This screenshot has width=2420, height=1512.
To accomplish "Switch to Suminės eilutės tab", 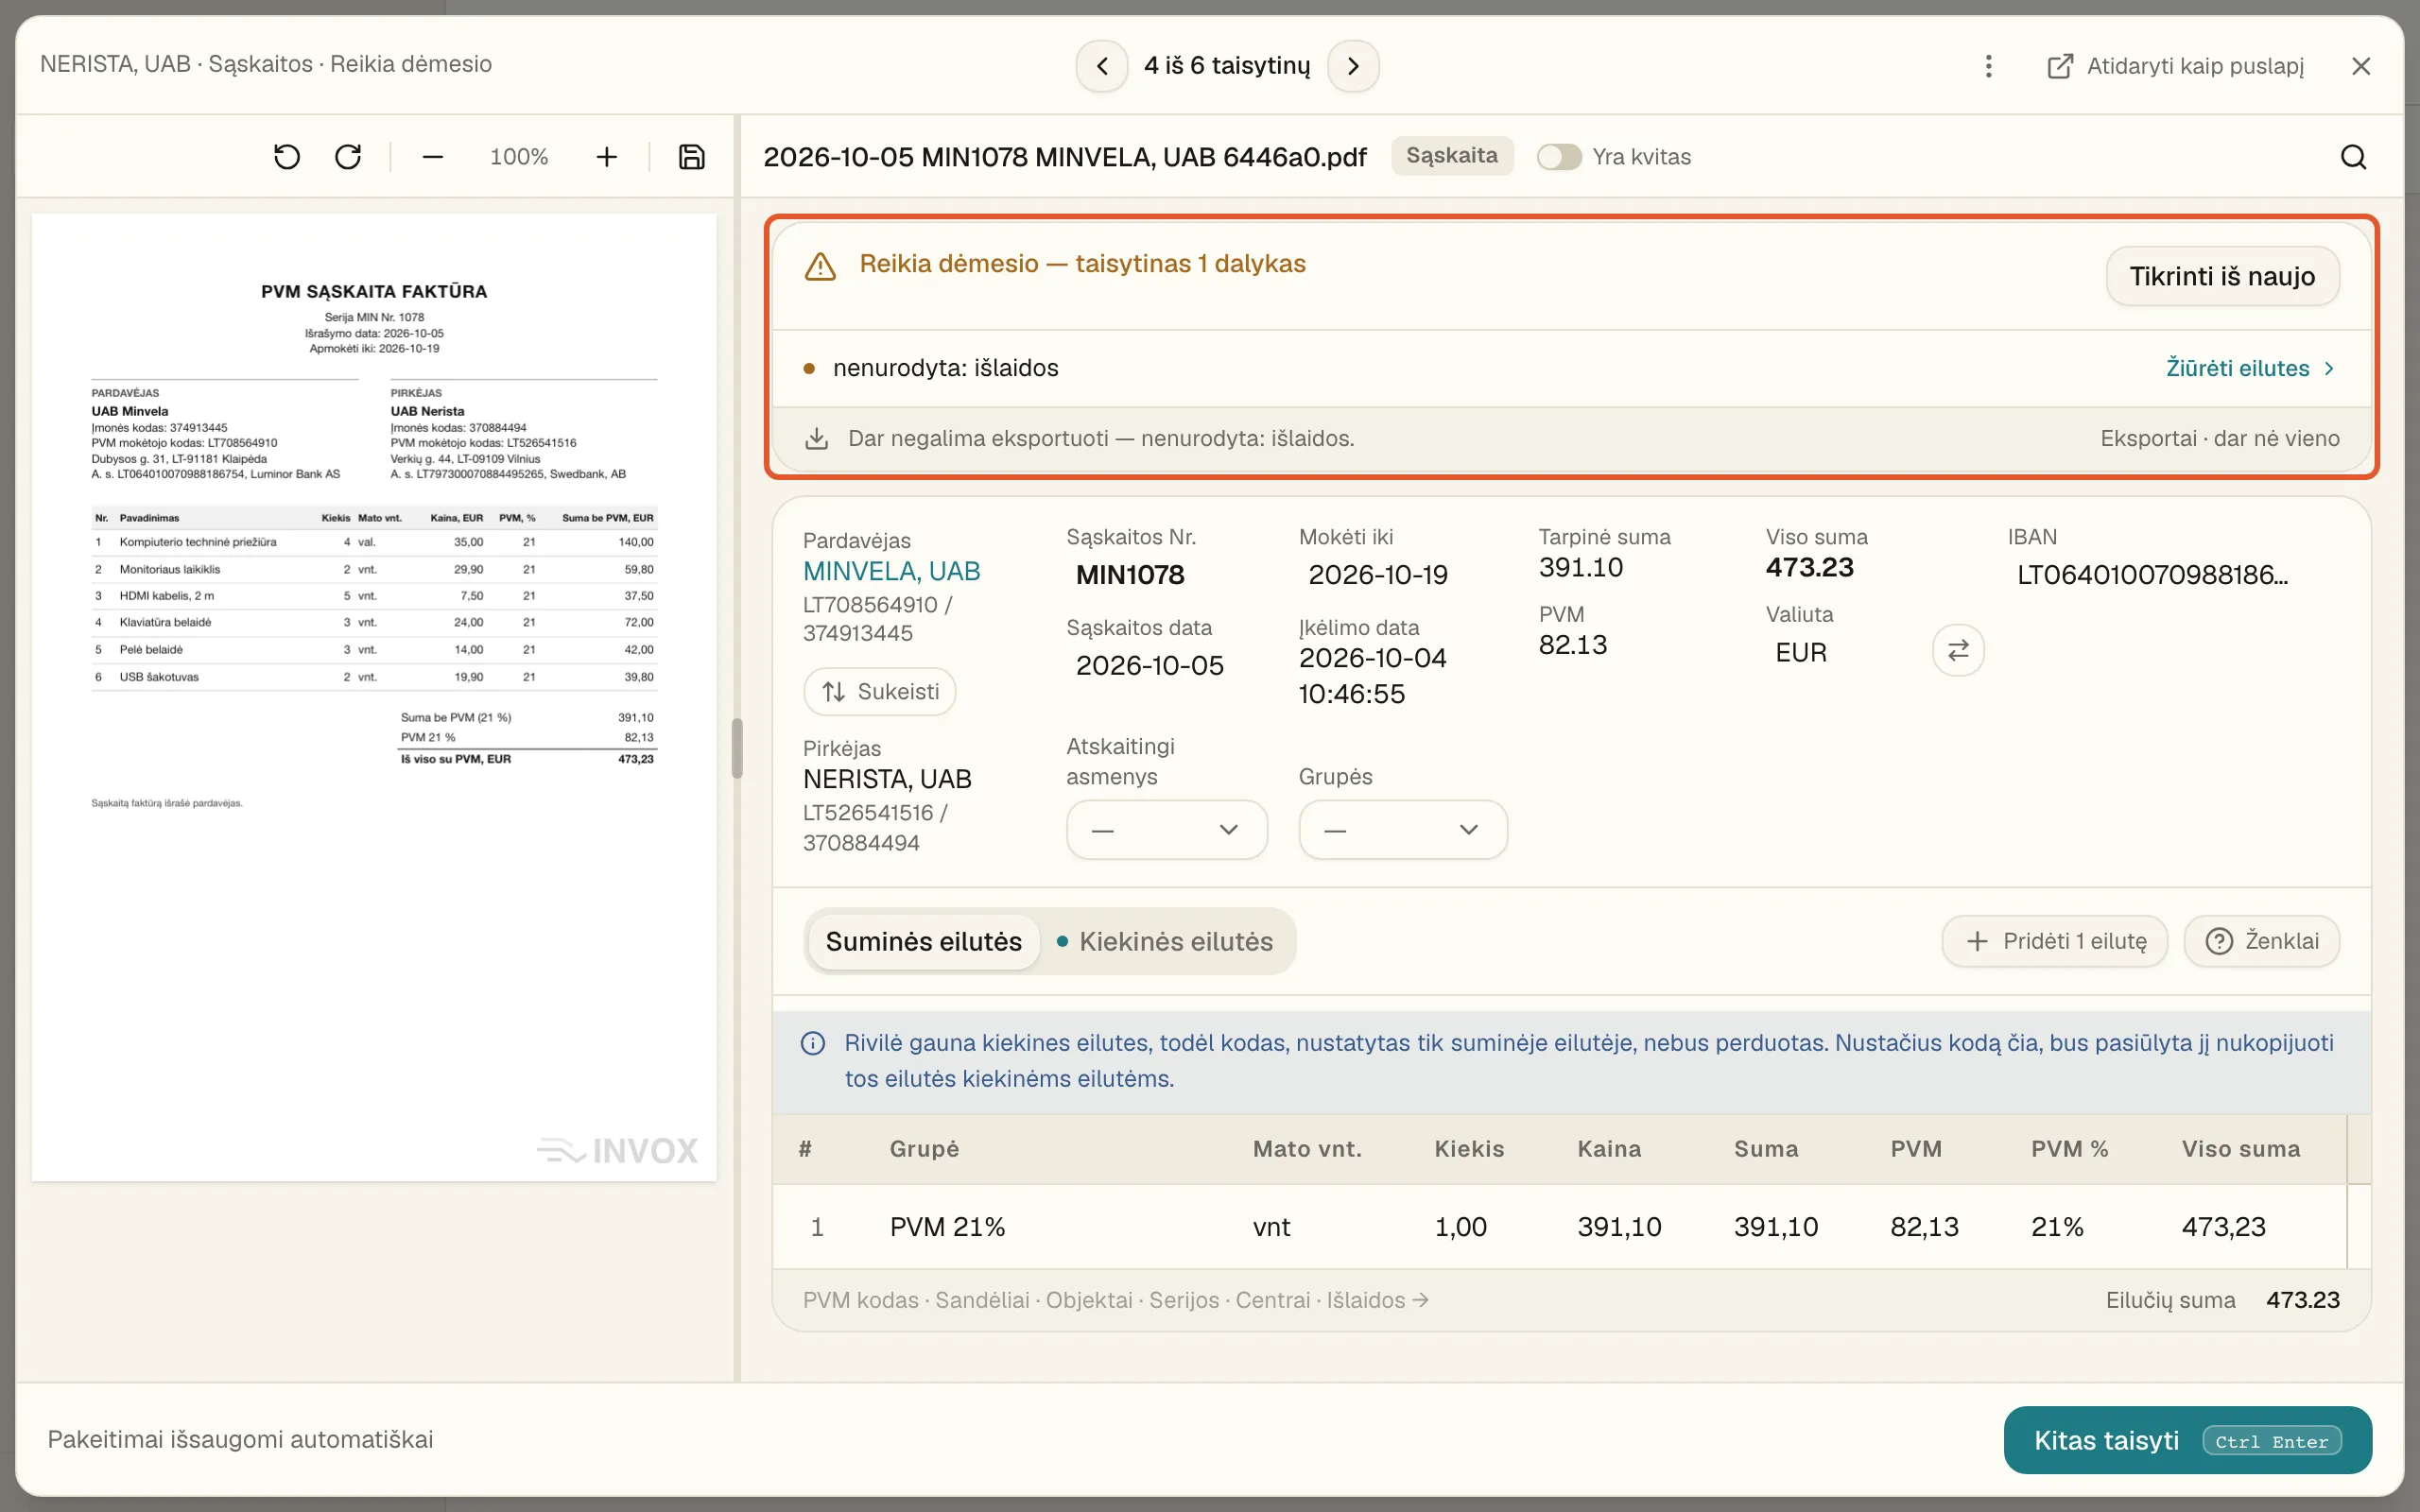I will click(x=923, y=942).
